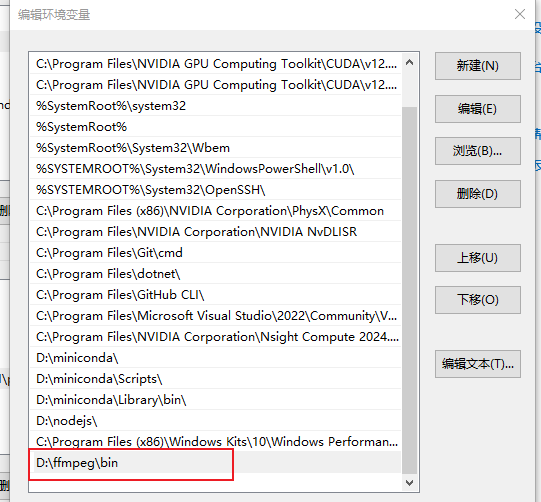Select the GitHub CLI\ path entry
The height and width of the screenshot is (502, 541).
point(216,295)
